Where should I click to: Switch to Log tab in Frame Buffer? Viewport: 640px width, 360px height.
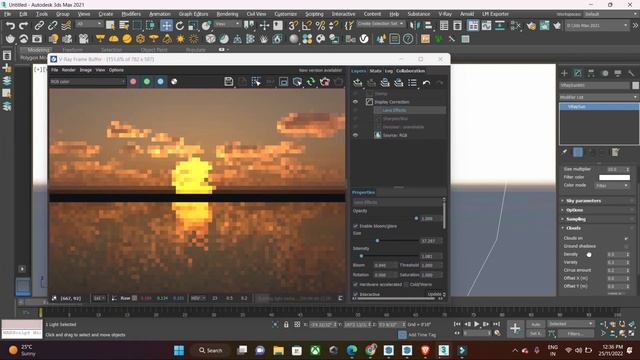[x=389, y=71]
